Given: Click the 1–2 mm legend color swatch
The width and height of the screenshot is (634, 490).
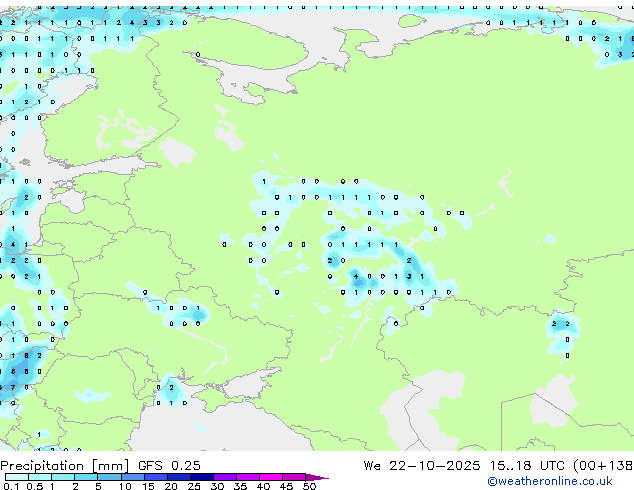Looking at the screenshot, I should [63, 477].
